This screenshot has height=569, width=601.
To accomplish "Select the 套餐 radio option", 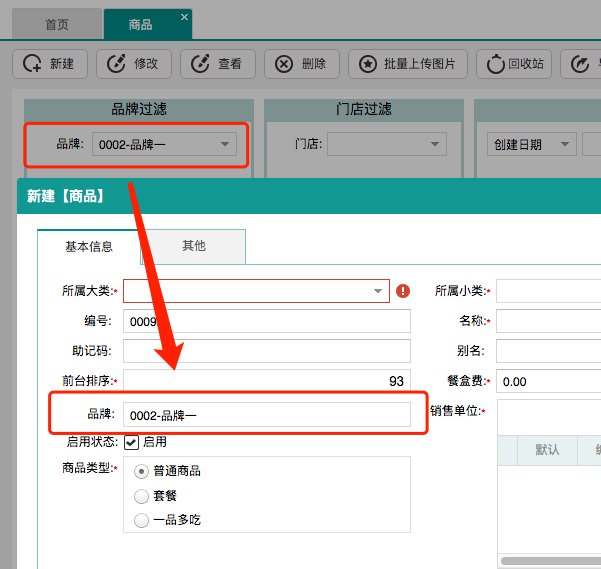I will (x=141, y=495).
